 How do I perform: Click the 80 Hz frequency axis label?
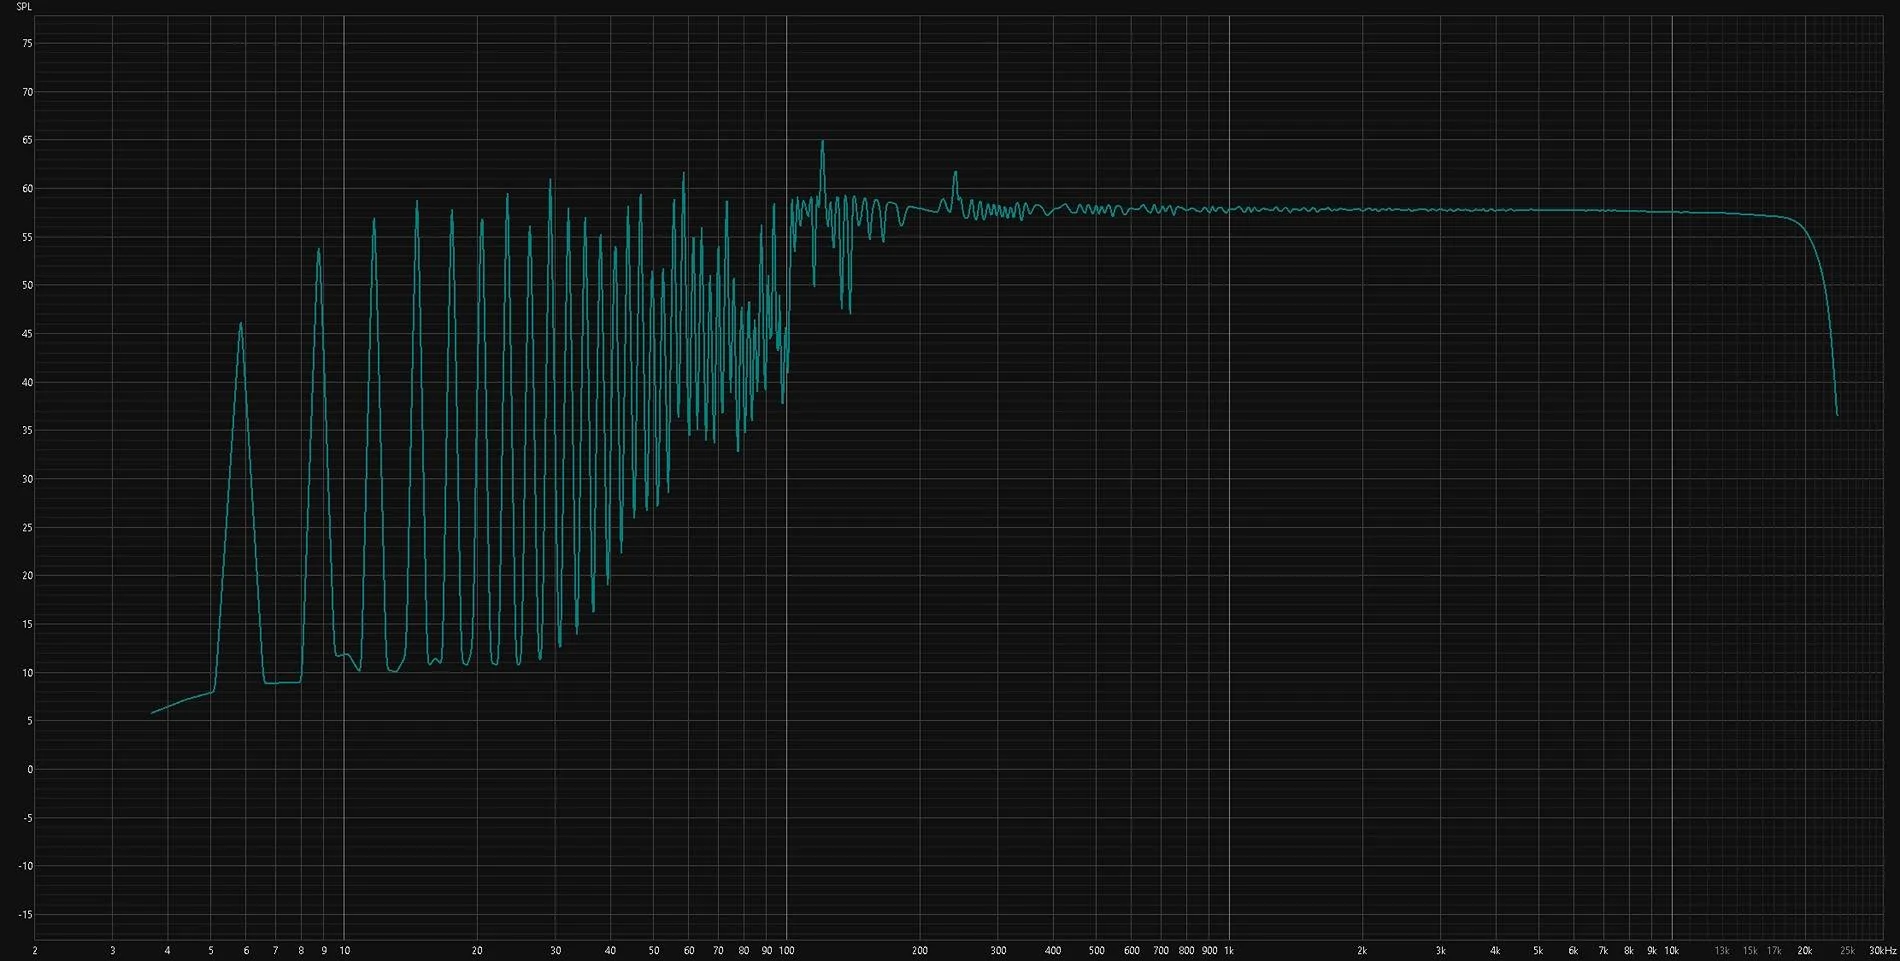tap(744, 951)
